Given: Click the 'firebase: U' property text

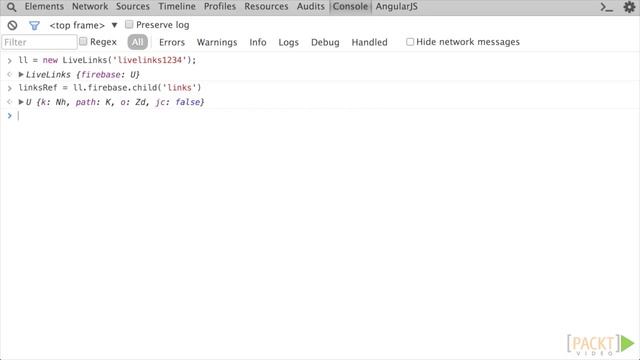Looking at the screenshot, I should (108, 75).
